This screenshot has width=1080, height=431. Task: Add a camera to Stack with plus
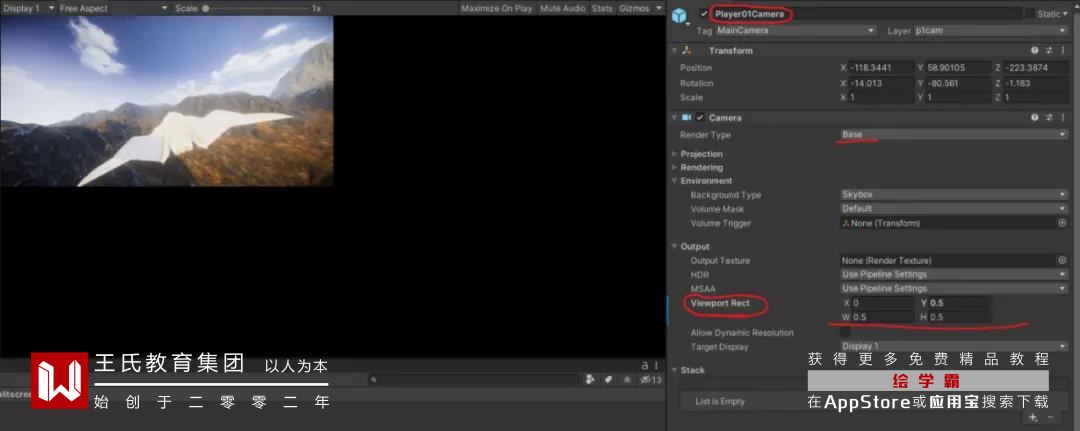1032,417
